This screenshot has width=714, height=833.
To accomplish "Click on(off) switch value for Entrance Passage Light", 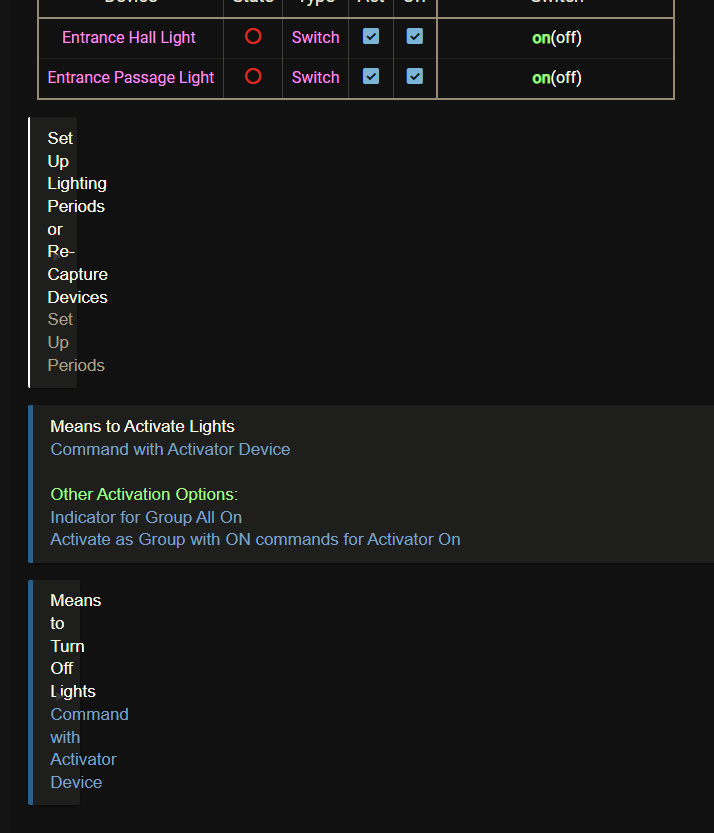I will 556,78.
